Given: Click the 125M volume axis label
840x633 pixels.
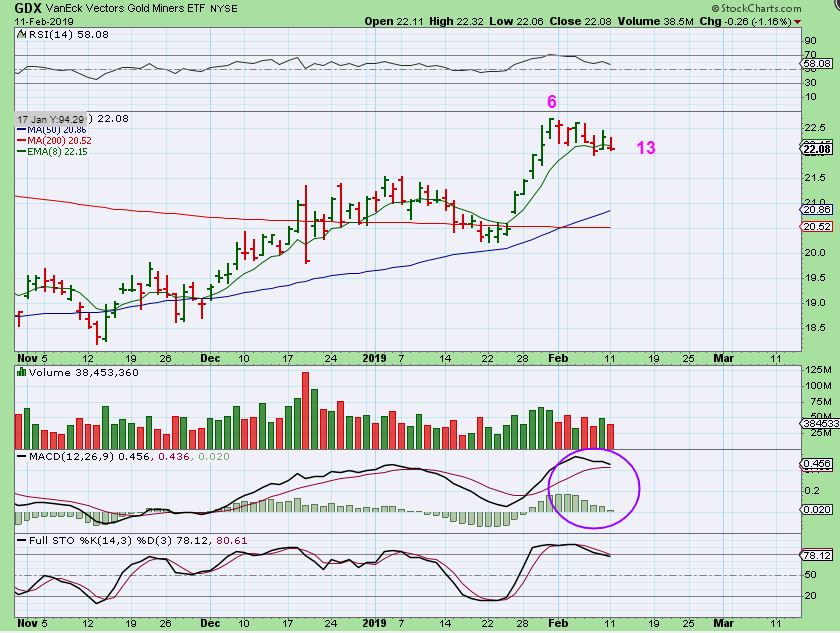Looking at the screenshot, I should click(x=818, y=370).
